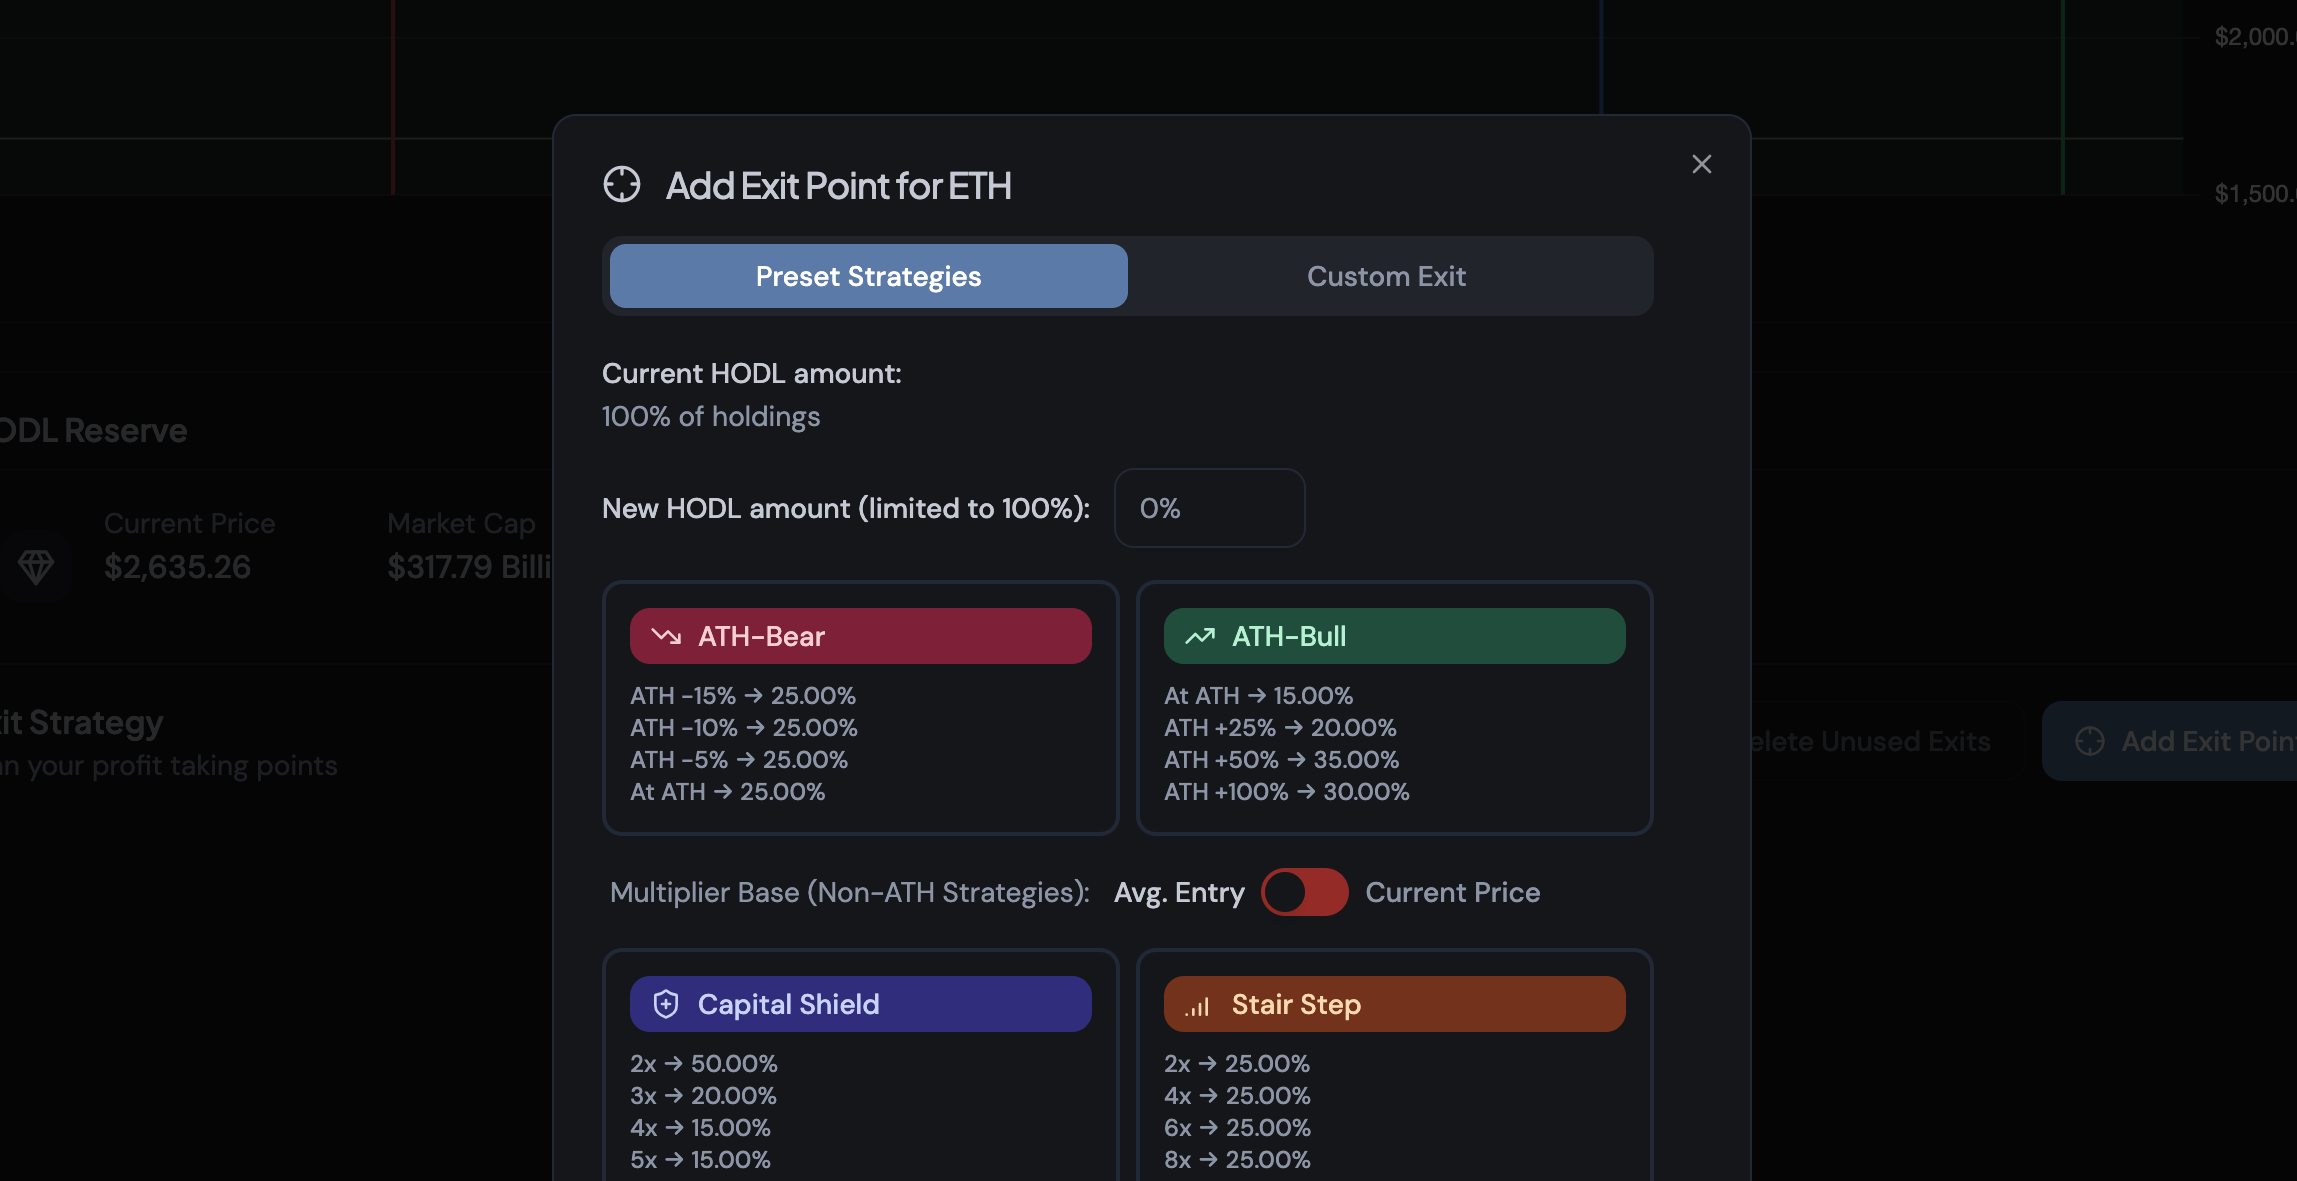Choose the Capital Shield strategy
Viewport: 2297px width, 1181px height.
pyautogui.click(x=860, y=1004)
